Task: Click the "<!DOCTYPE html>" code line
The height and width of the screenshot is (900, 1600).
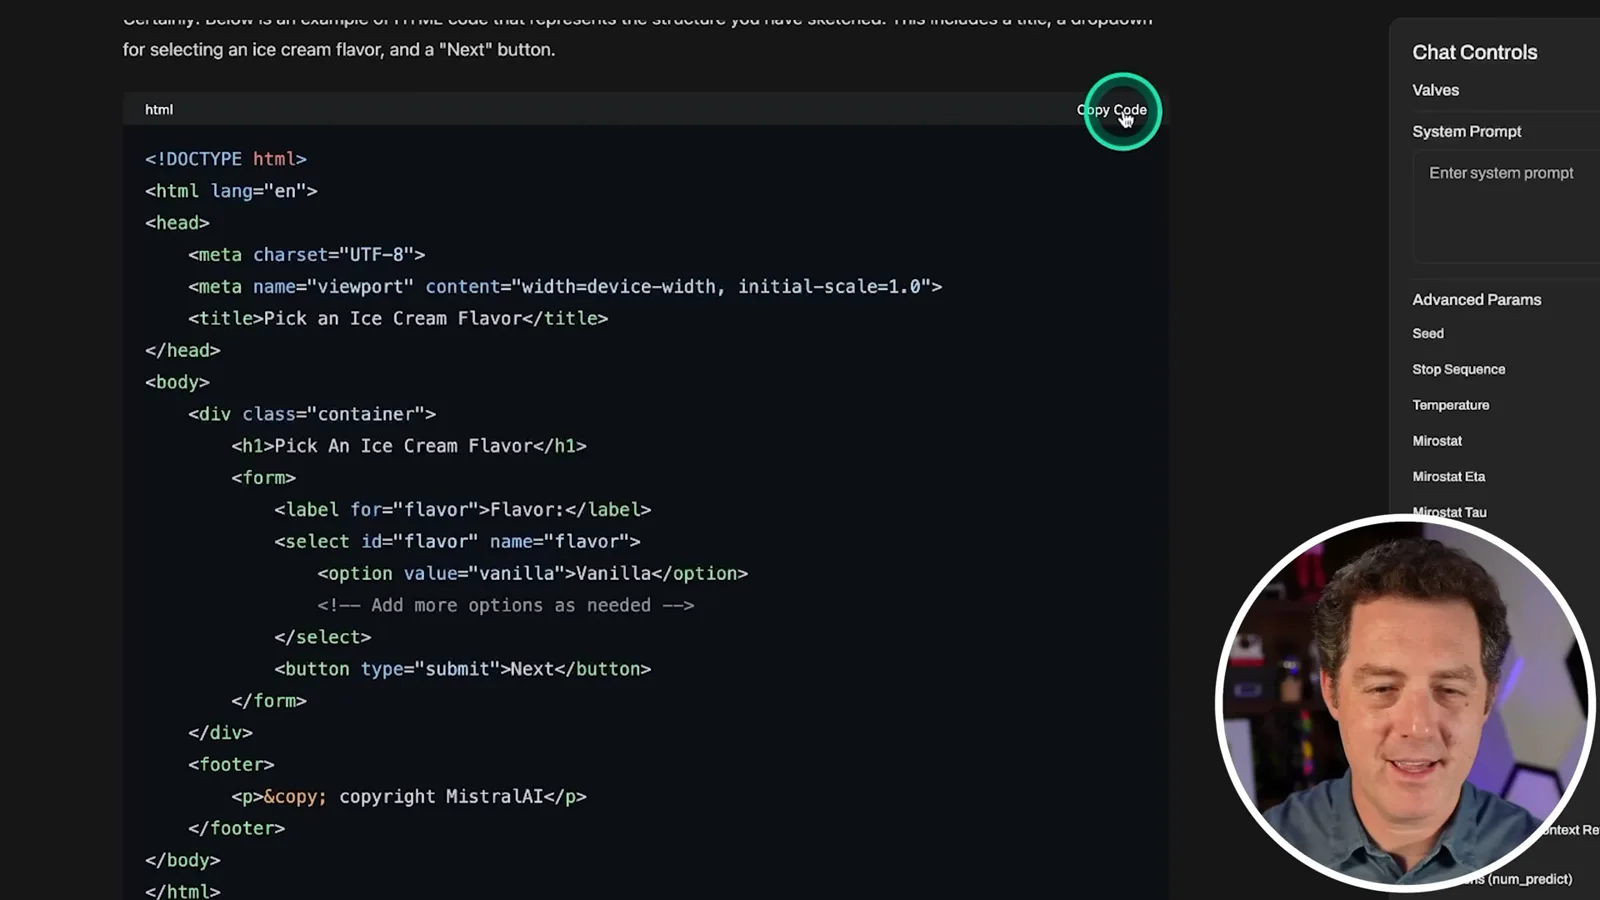Action: point(226,159)
